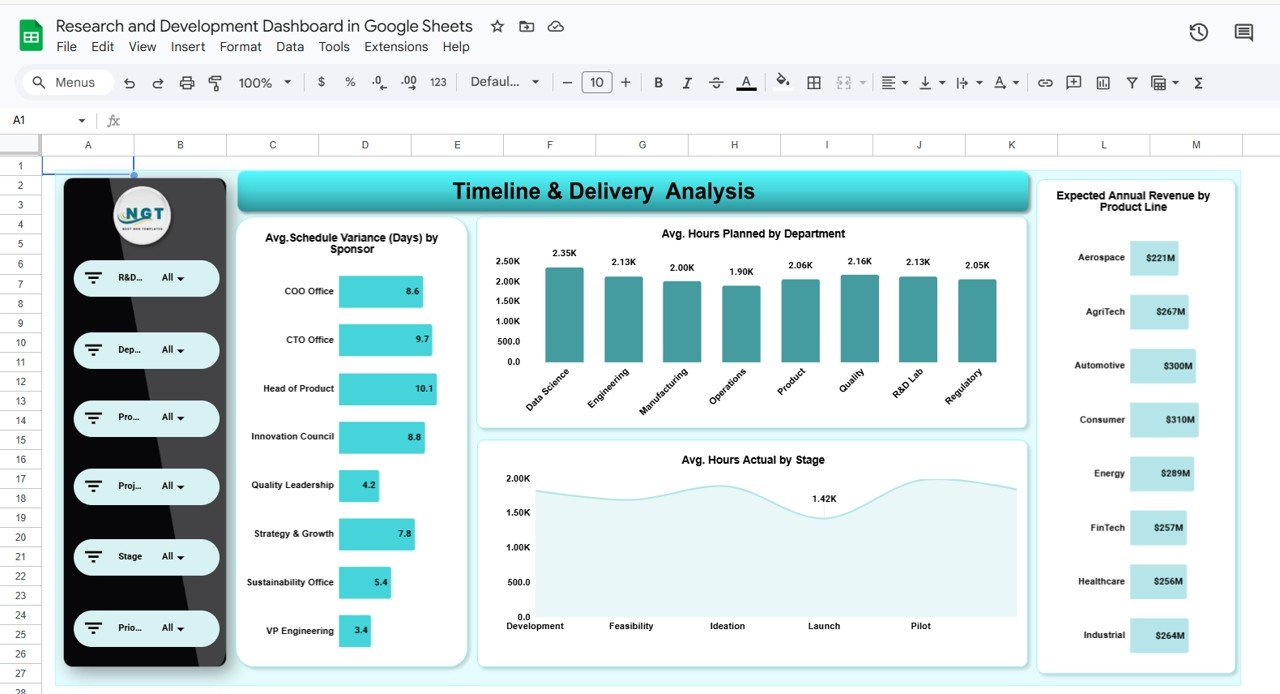
Task: Open the Format menu
Action: click(240, 46)
